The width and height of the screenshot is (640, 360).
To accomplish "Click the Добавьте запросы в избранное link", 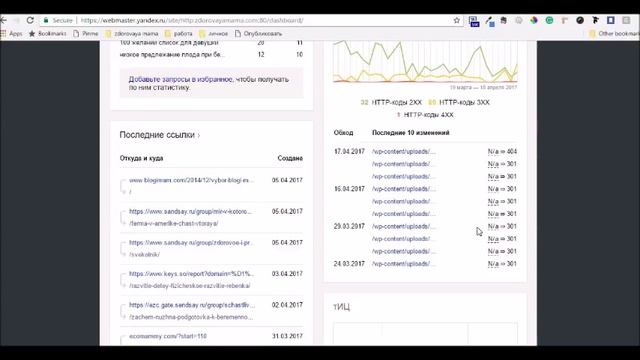I will [180, 79].
